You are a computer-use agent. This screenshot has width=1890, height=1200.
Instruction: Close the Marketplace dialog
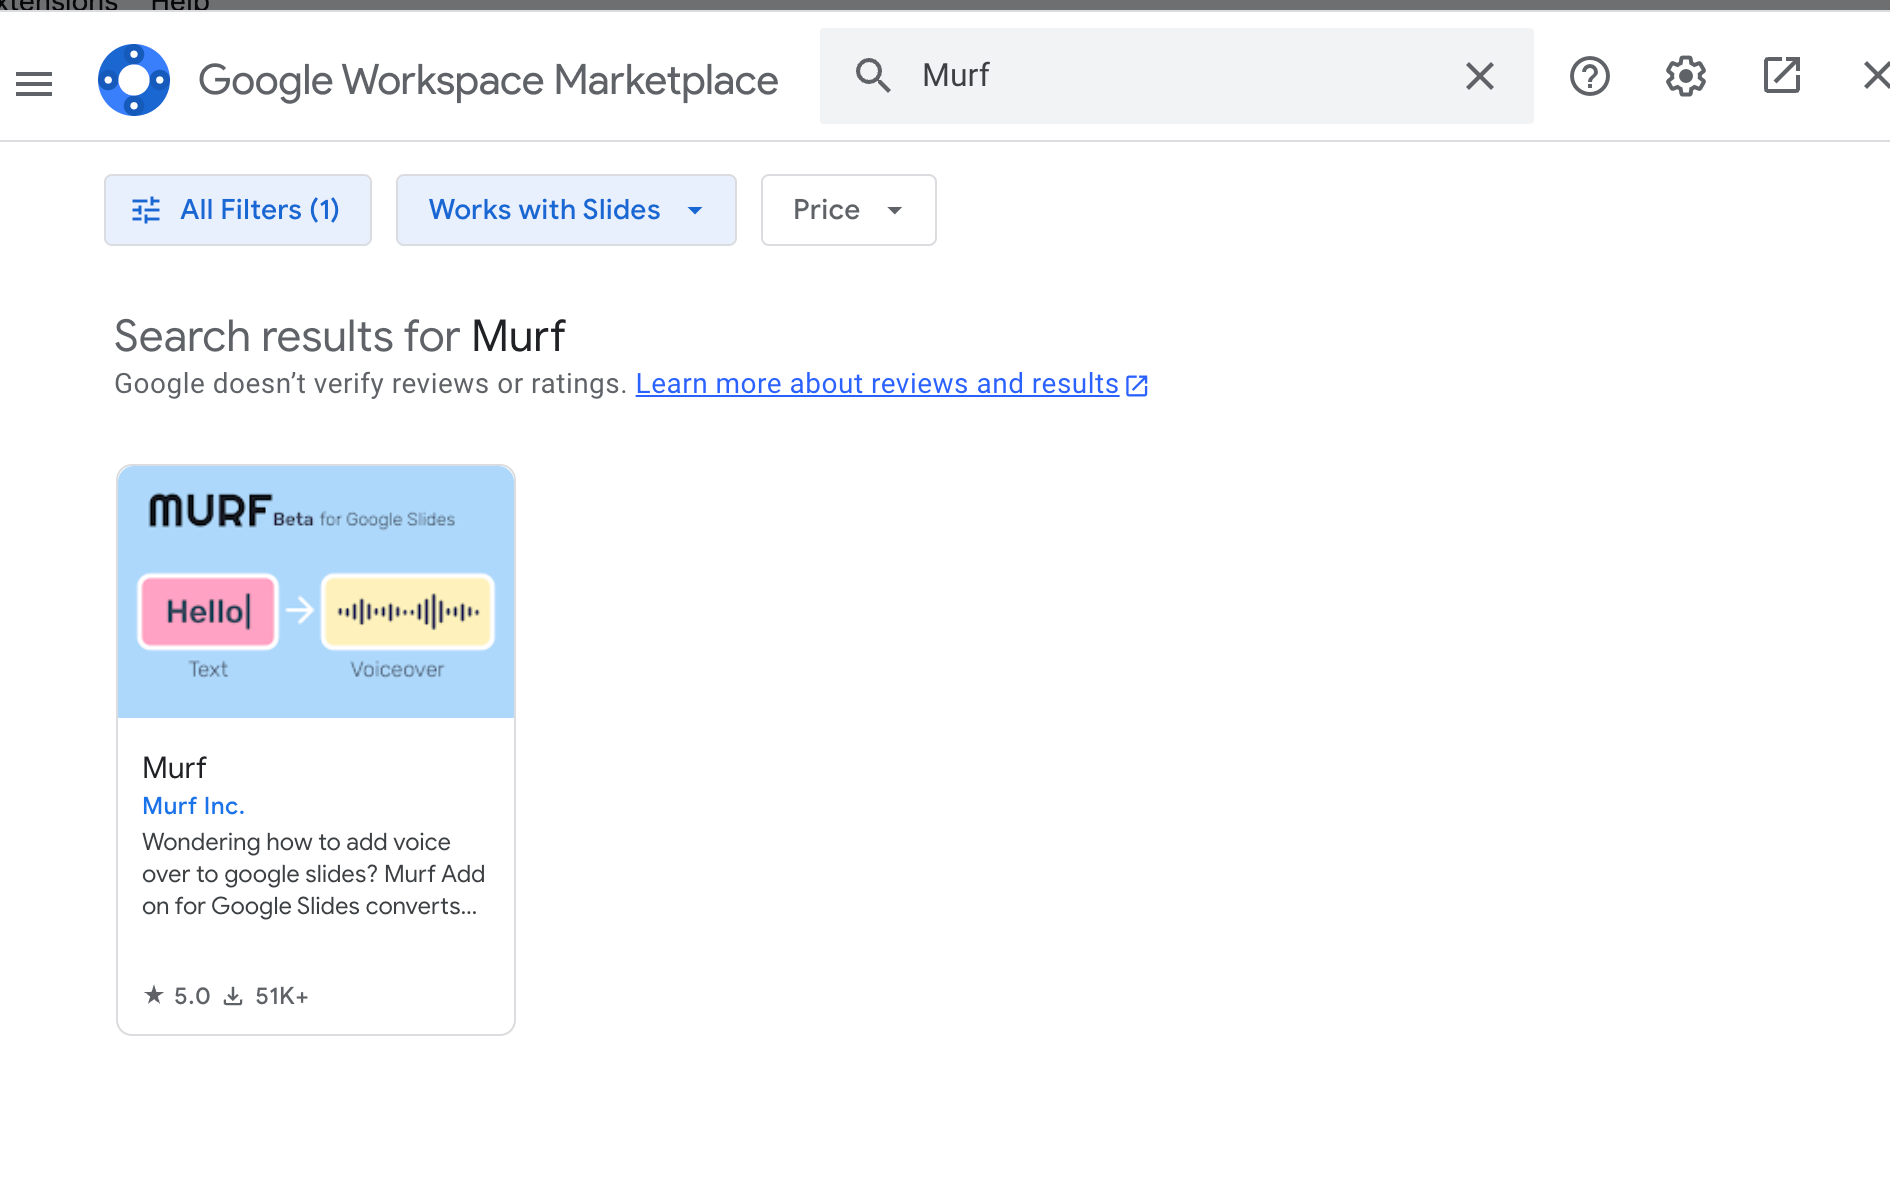[1874, 76]
